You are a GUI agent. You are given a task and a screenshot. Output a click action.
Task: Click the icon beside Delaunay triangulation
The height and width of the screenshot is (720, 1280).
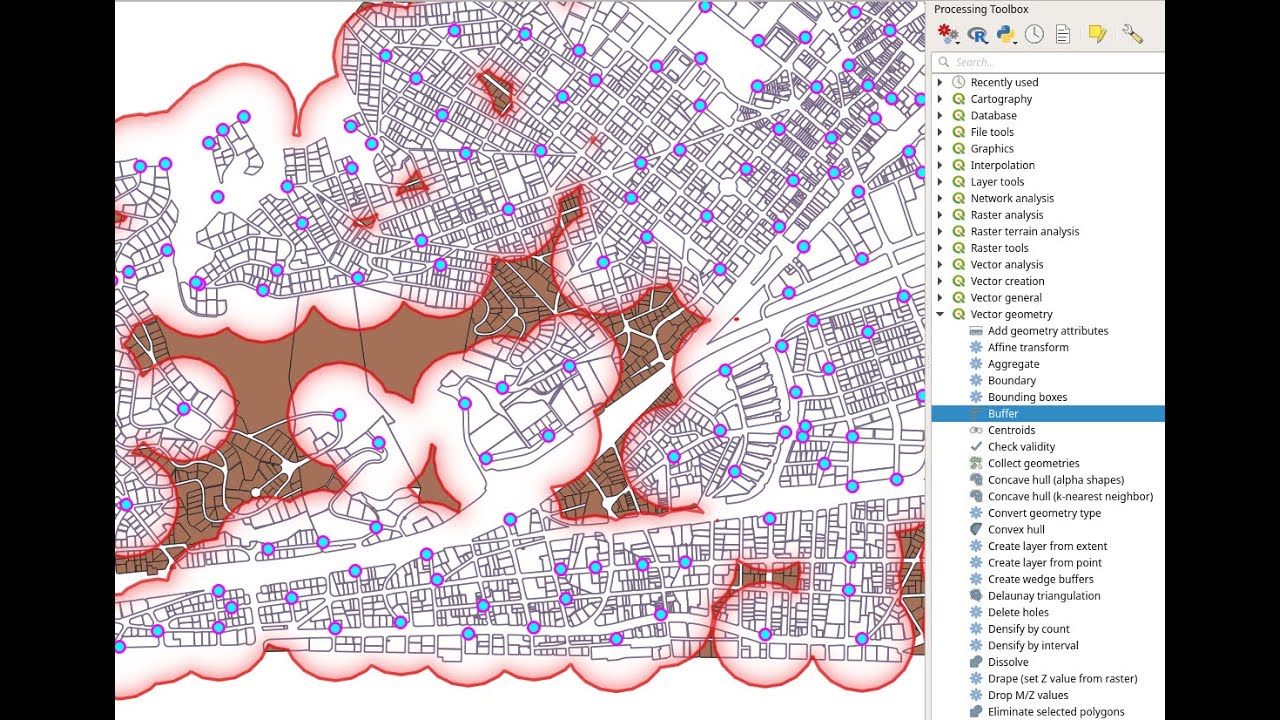click(976, 596)
